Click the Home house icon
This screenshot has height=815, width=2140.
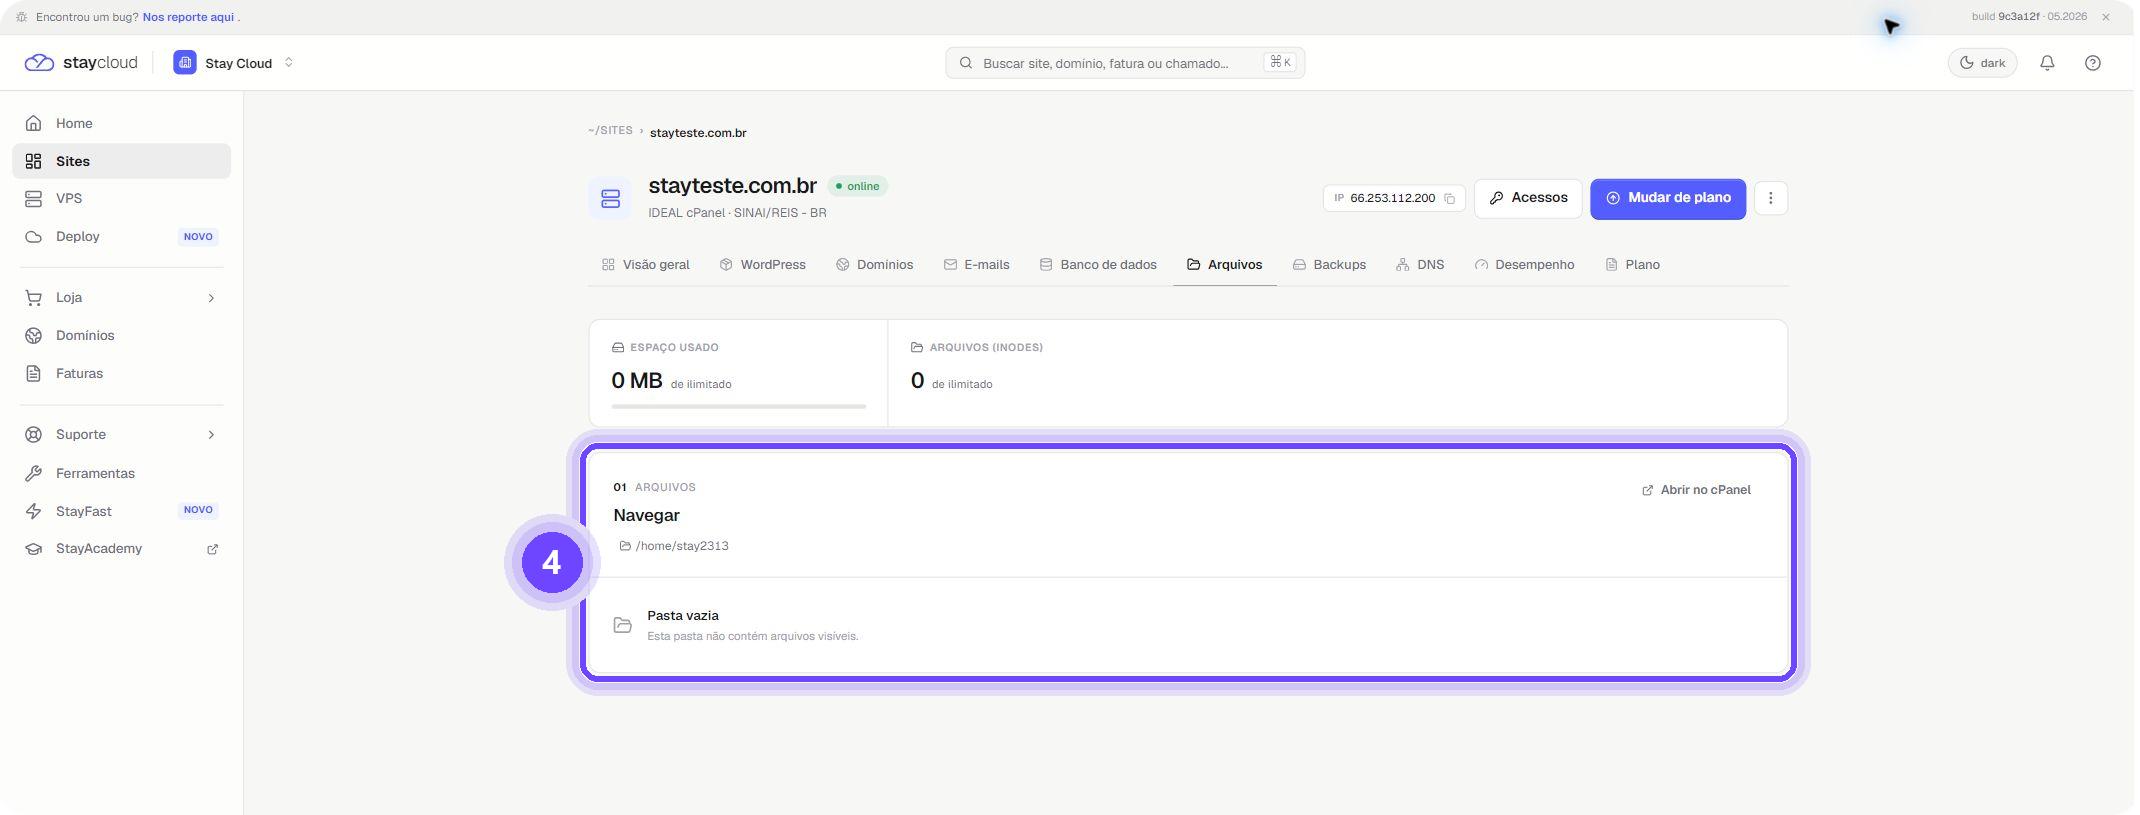pos(33,123)
